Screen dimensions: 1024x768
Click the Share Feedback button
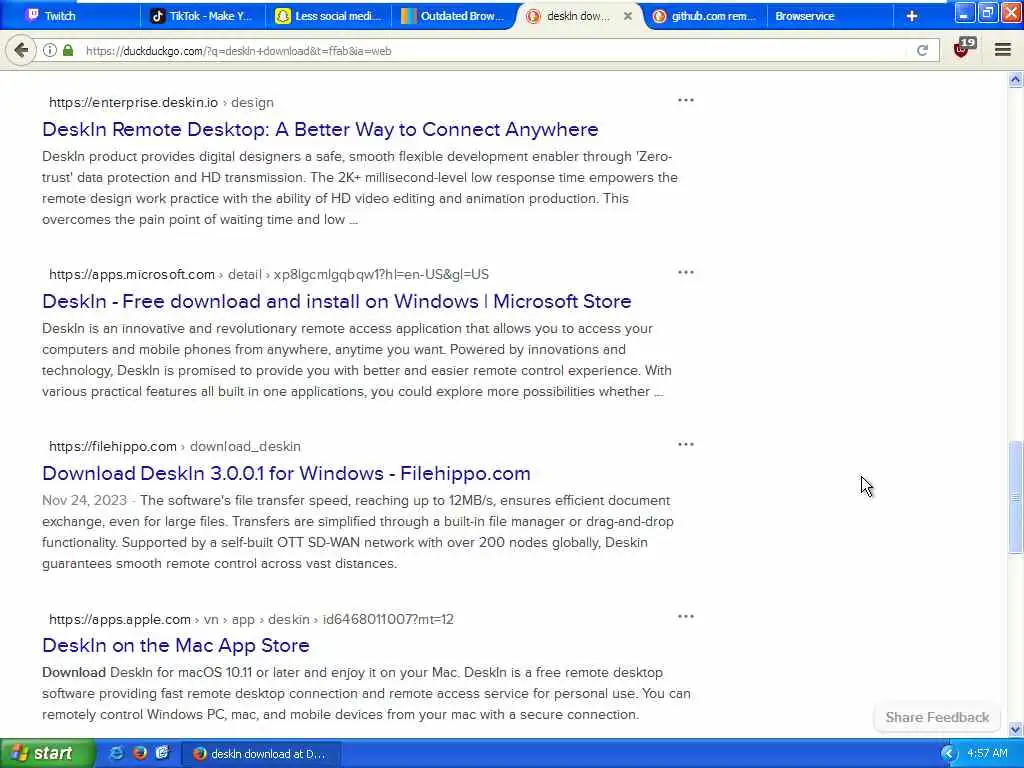coord(937,717)
